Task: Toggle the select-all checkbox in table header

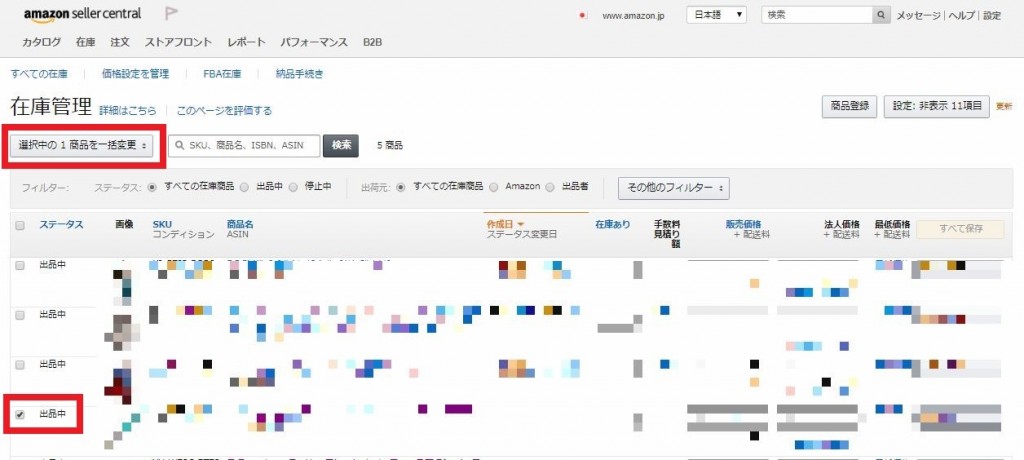Action: pos(20,226)
